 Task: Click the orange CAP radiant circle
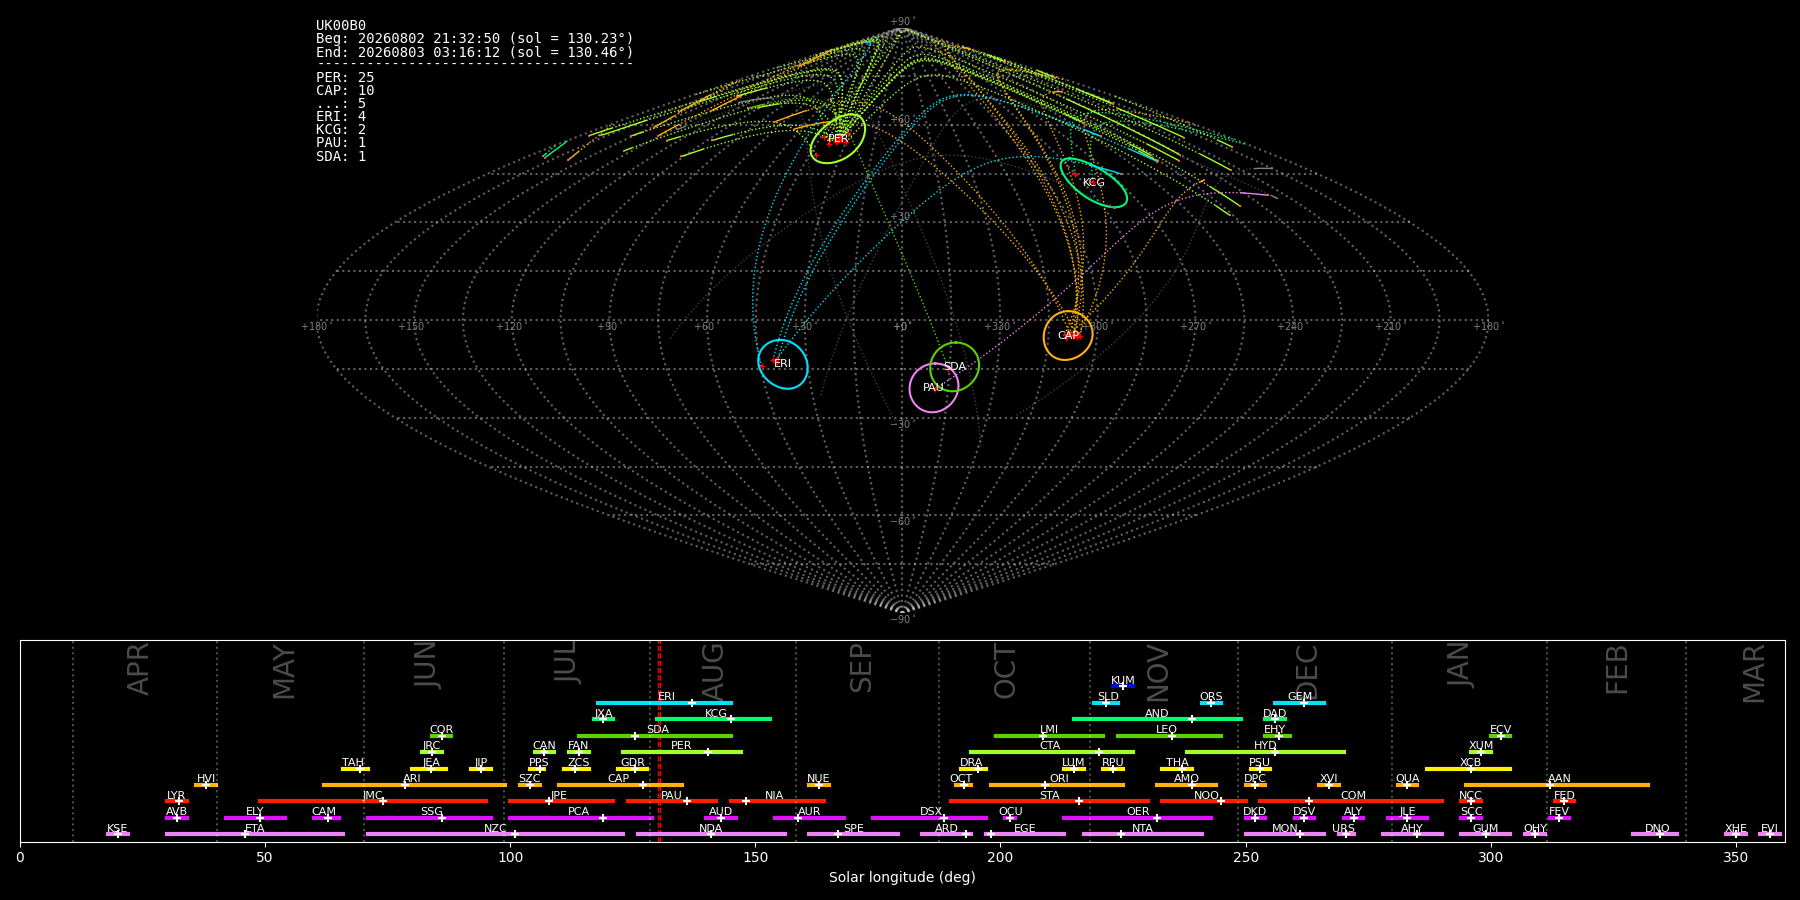coord(1068,335)
